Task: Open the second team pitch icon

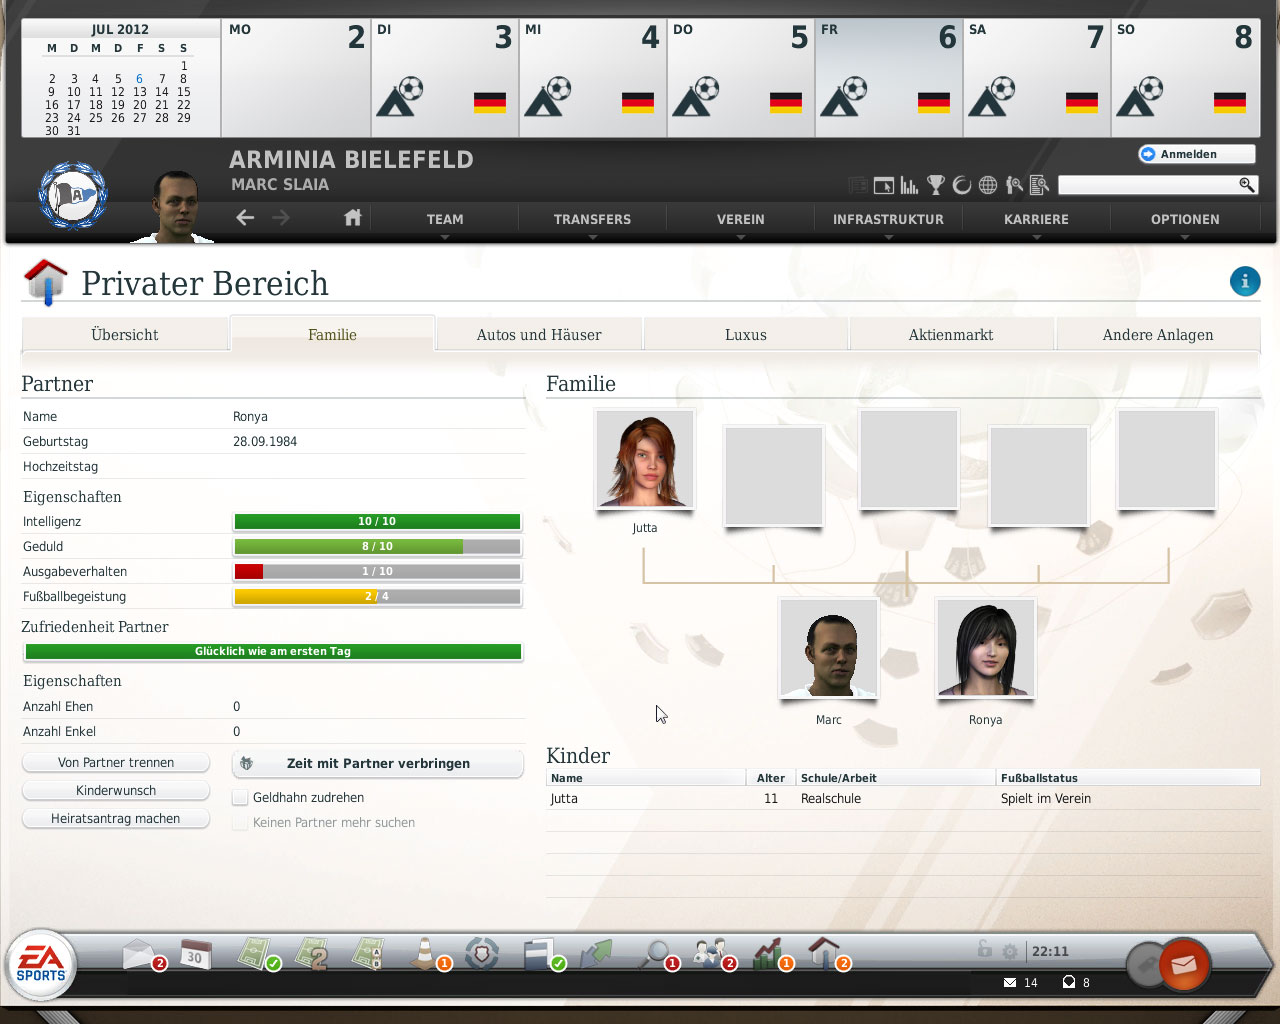Action: click(313, 954)
